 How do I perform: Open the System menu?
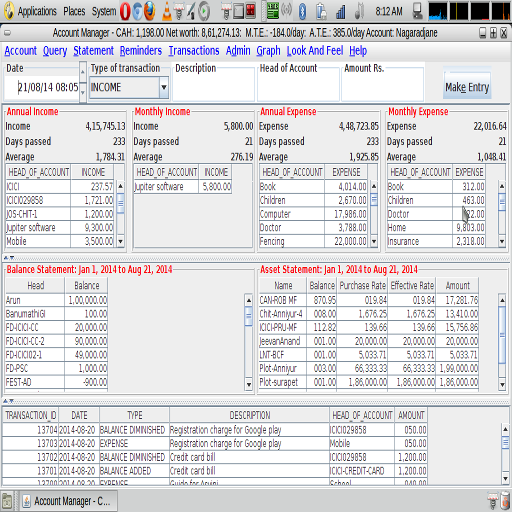point(104,12)
